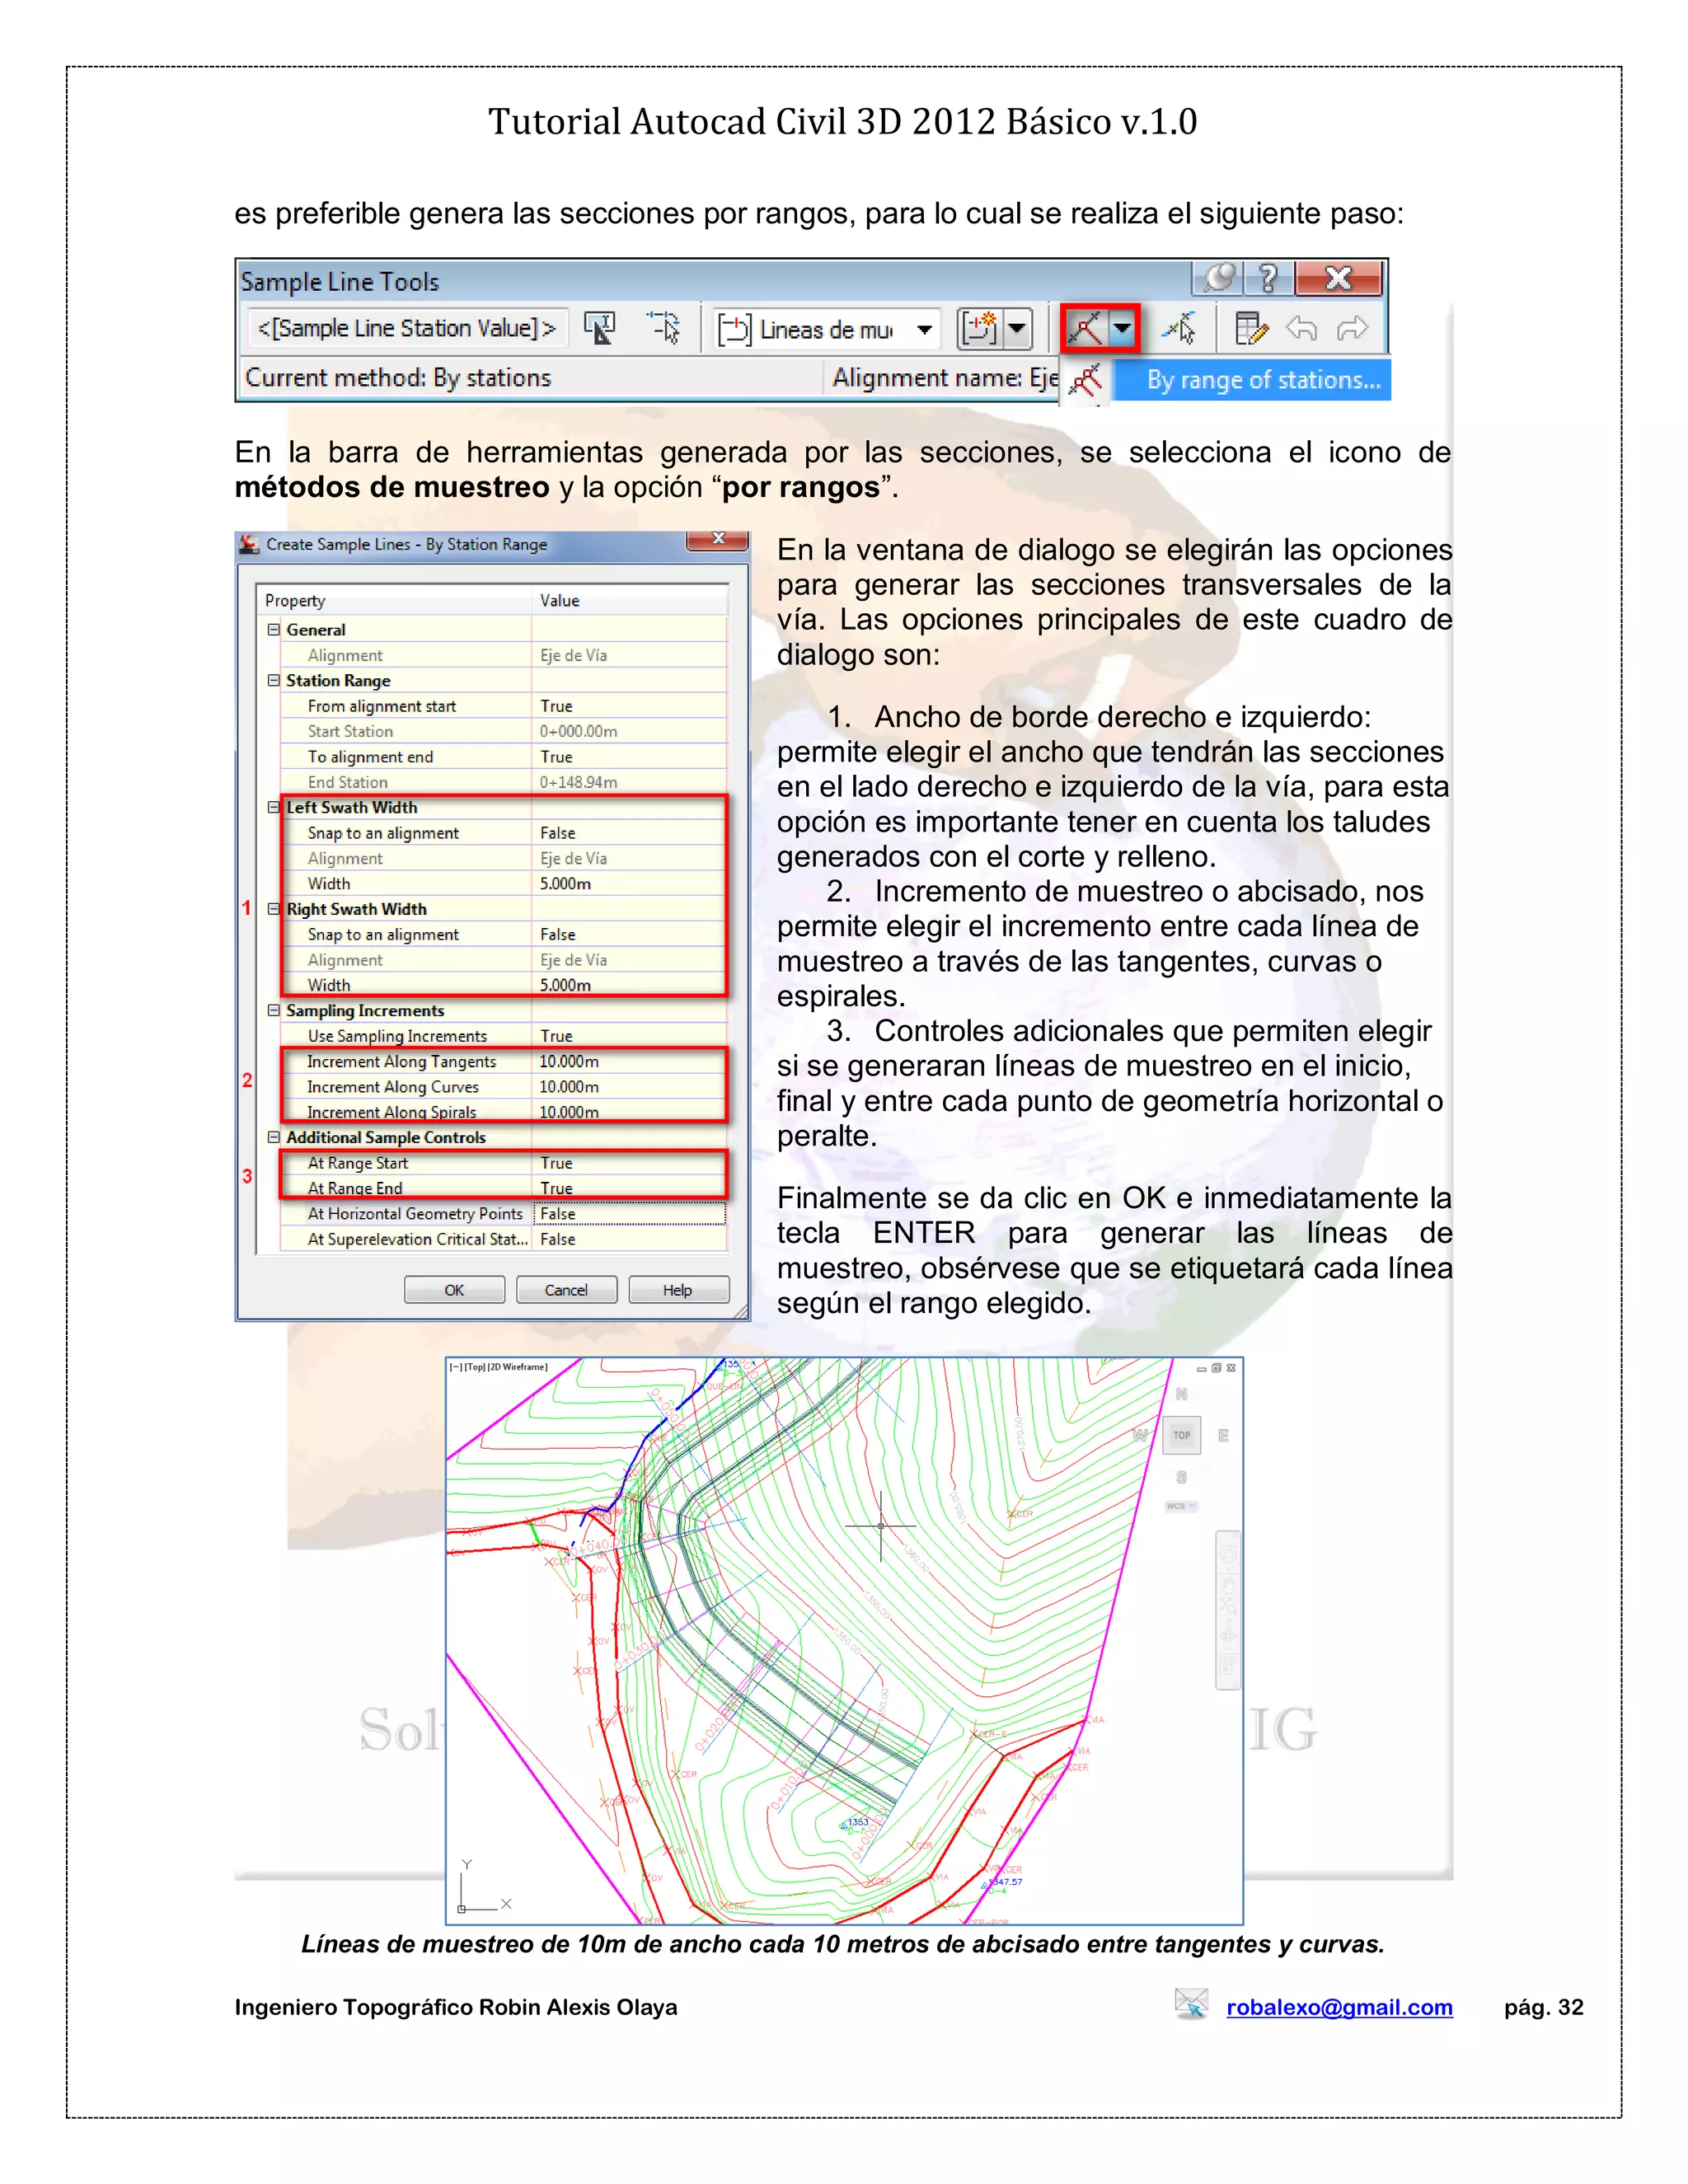This screenshot has height=2184, width=1688.
Task: Click the help question mark icon
Action: 1268,278
